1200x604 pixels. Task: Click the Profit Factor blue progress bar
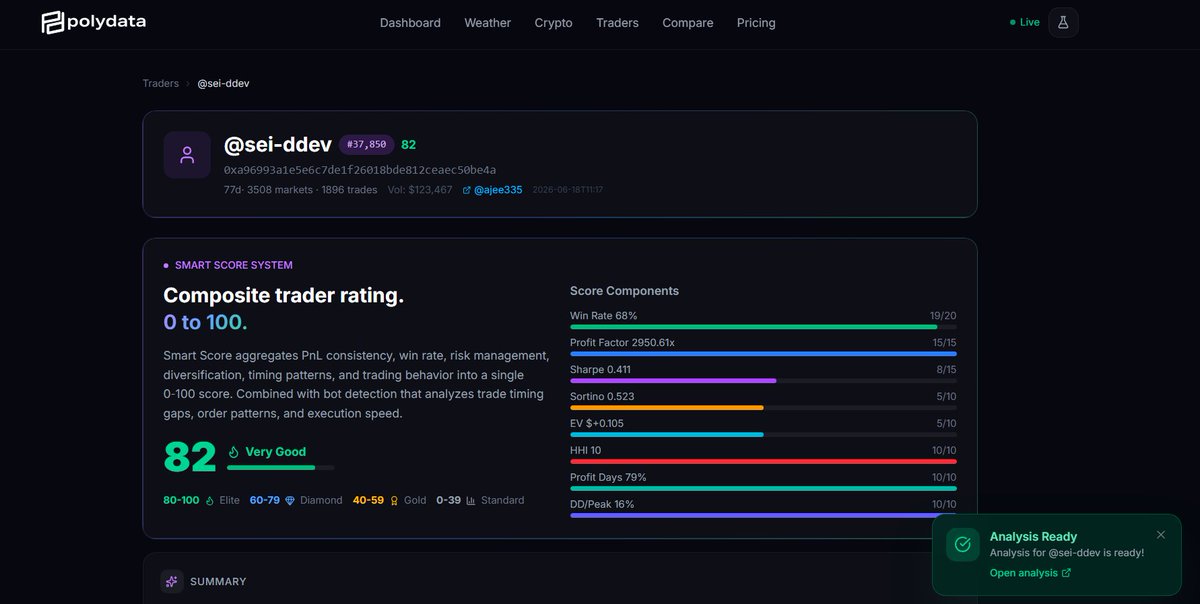[763, 353]
